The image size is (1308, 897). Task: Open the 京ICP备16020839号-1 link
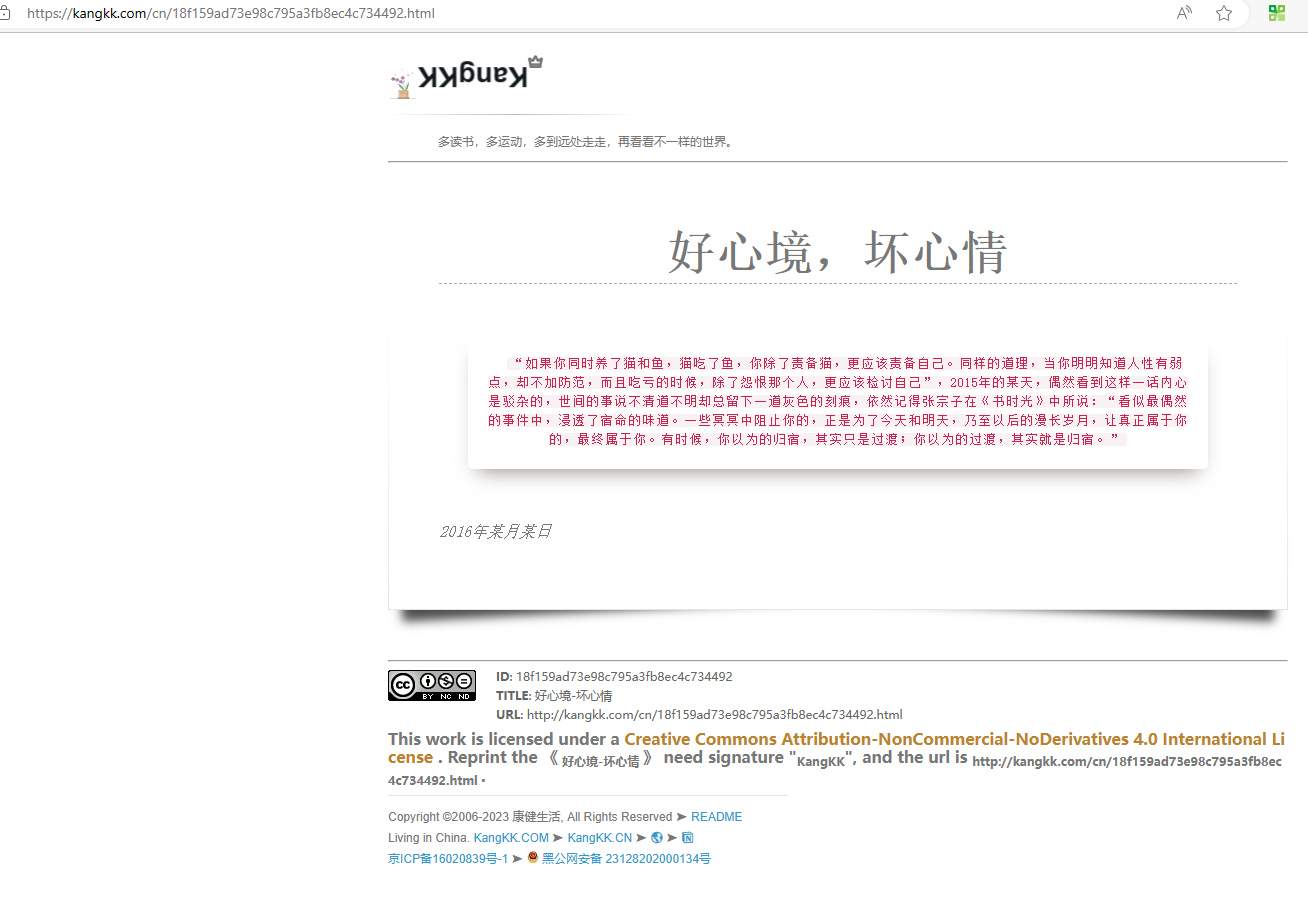(x=446, y=858)
